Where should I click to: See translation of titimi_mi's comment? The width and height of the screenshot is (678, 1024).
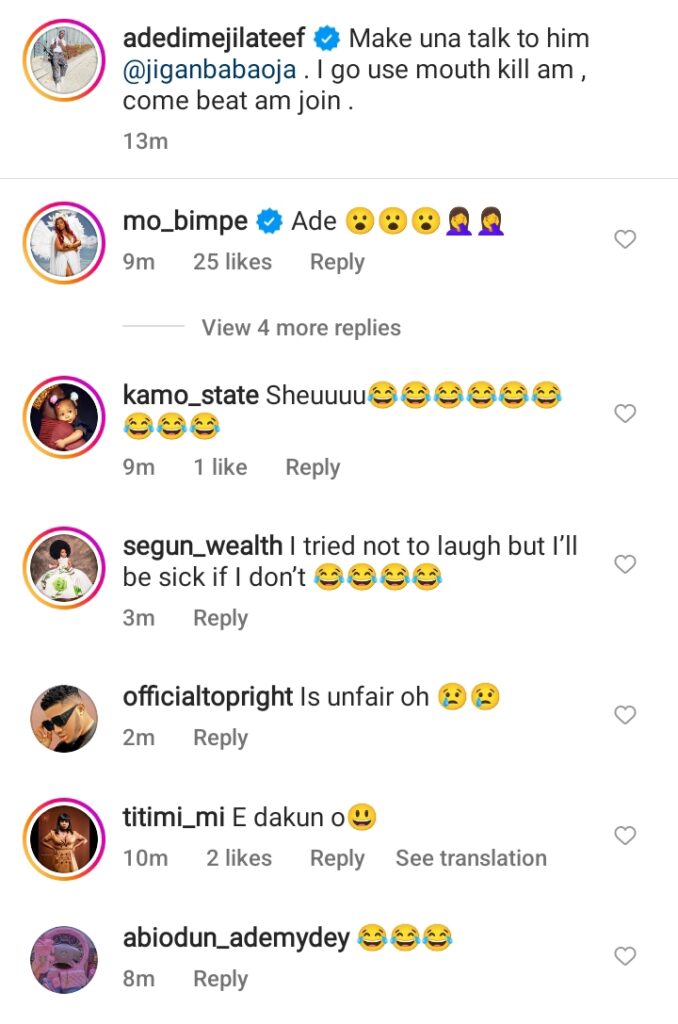tap(471, 858)
